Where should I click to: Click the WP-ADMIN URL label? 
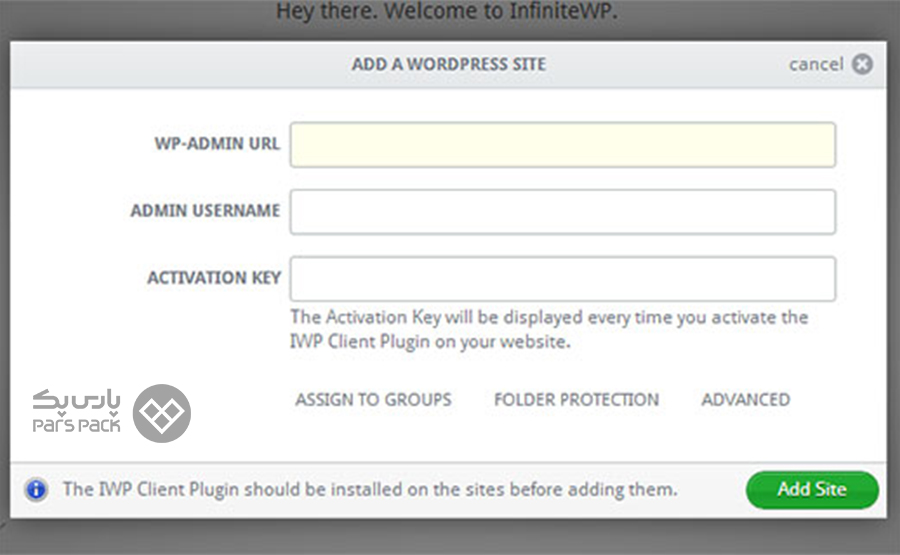[217, 143]
